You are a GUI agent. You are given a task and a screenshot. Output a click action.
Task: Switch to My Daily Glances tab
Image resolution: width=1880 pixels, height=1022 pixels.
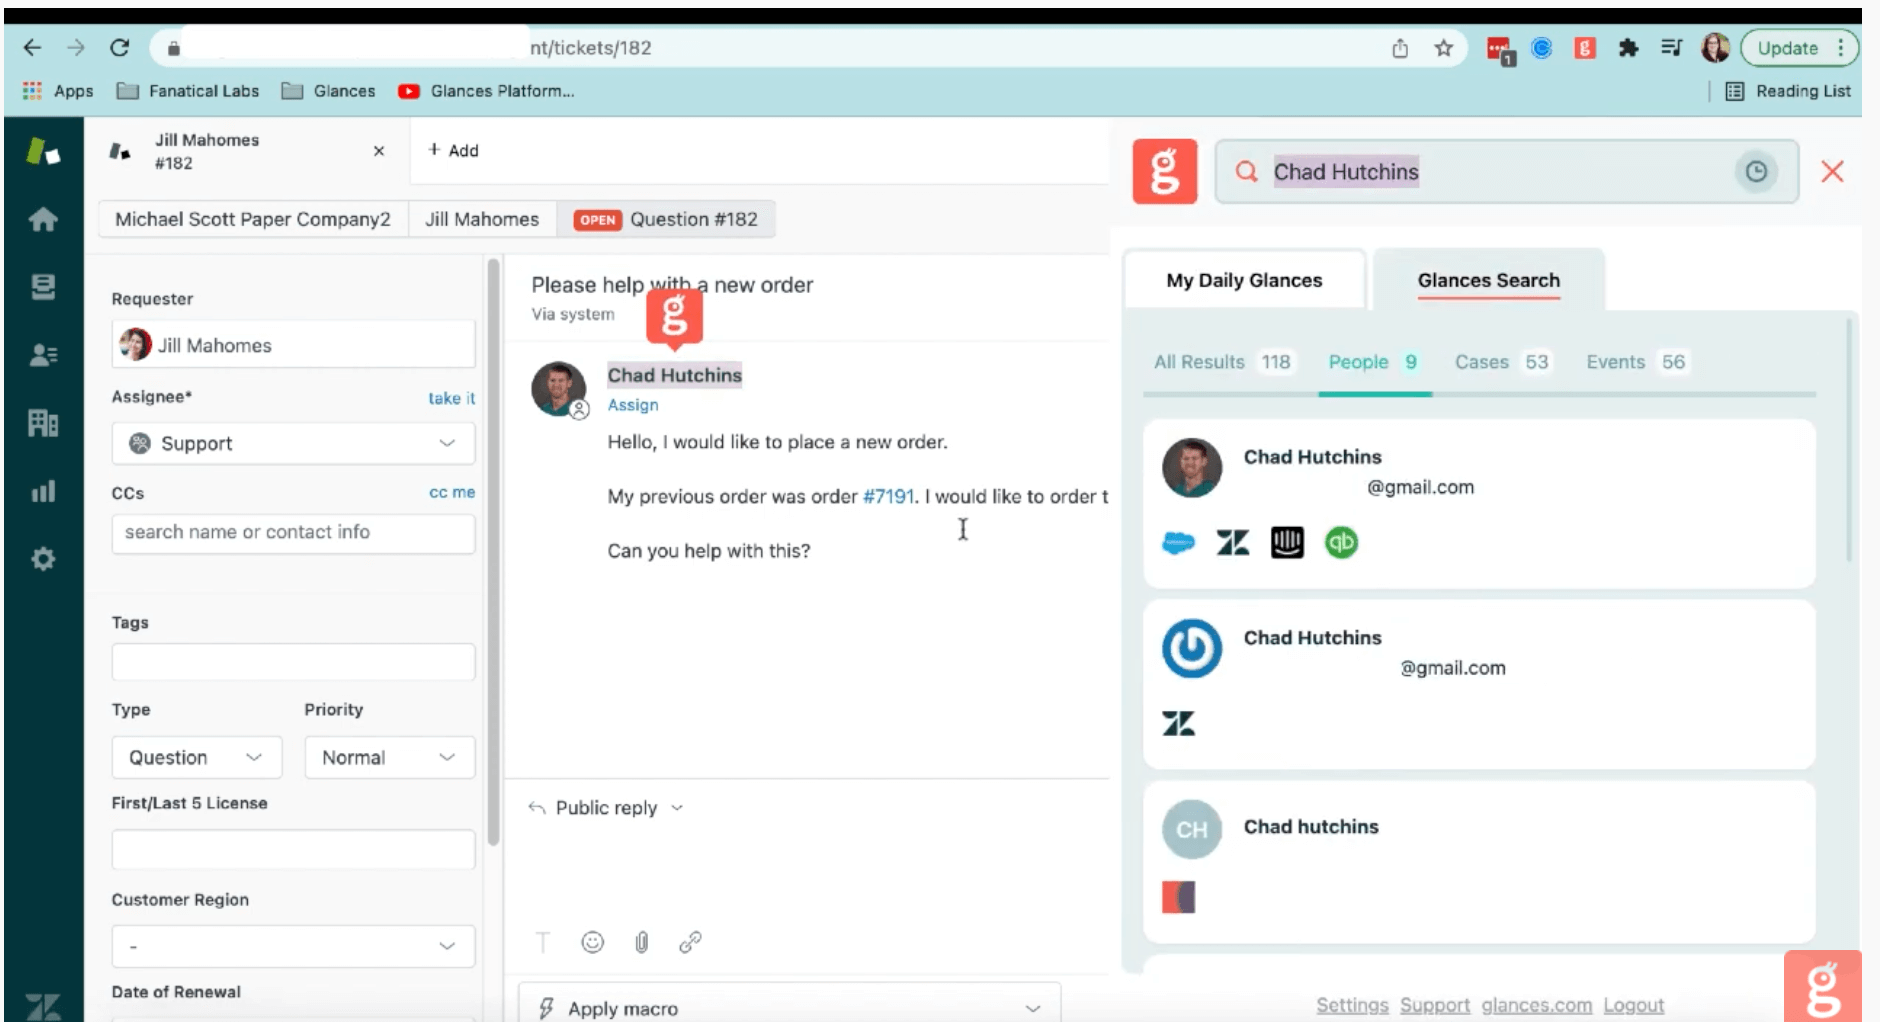1244,281
